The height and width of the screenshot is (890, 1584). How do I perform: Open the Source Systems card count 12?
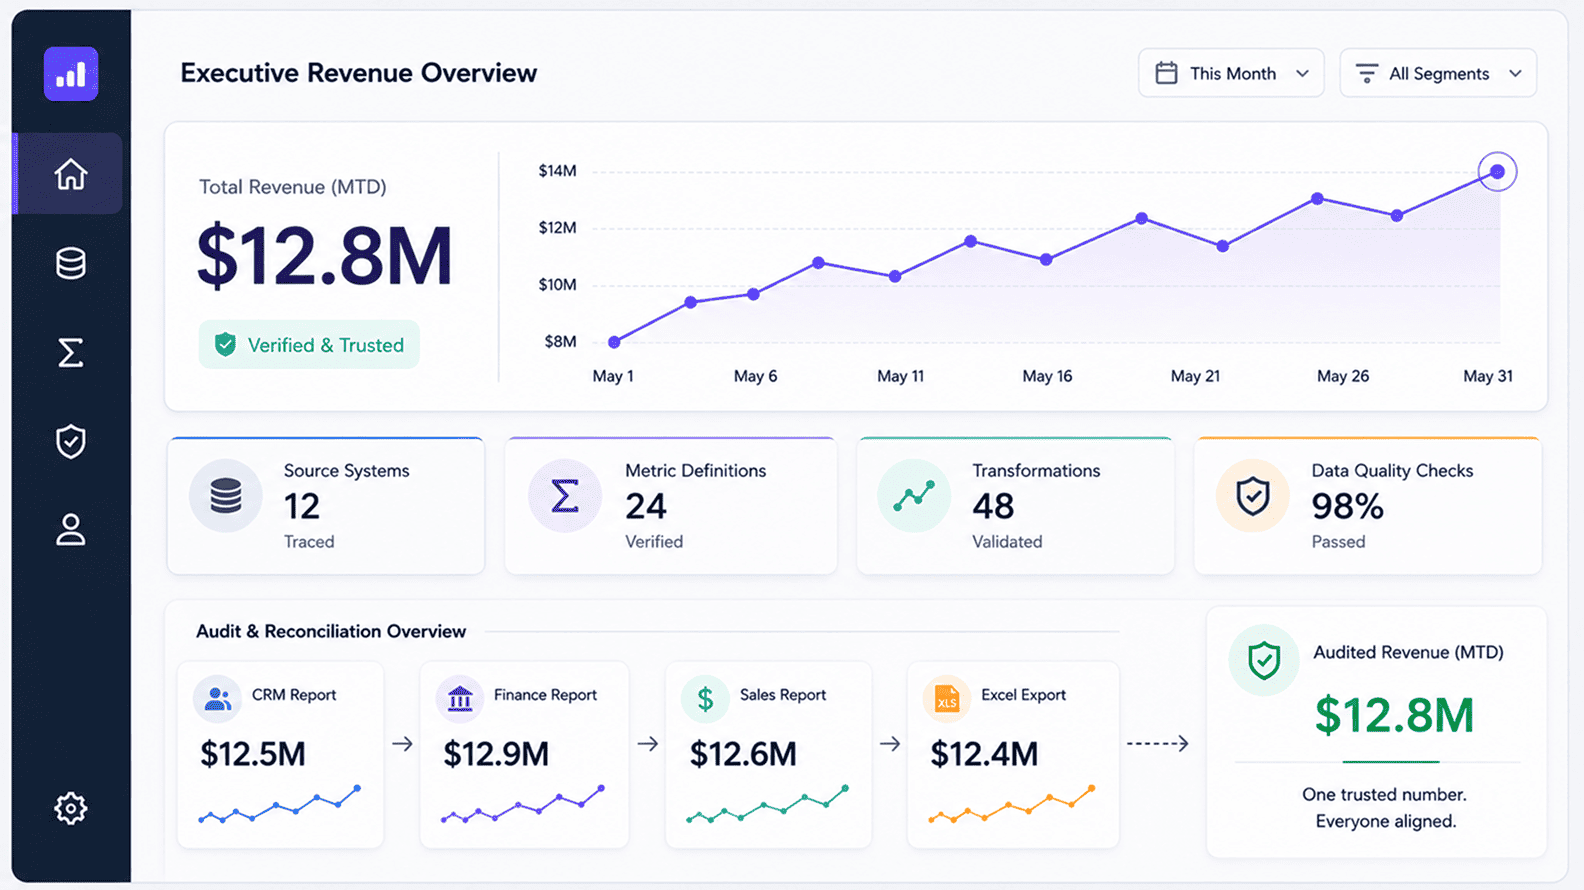click(302, 507)
